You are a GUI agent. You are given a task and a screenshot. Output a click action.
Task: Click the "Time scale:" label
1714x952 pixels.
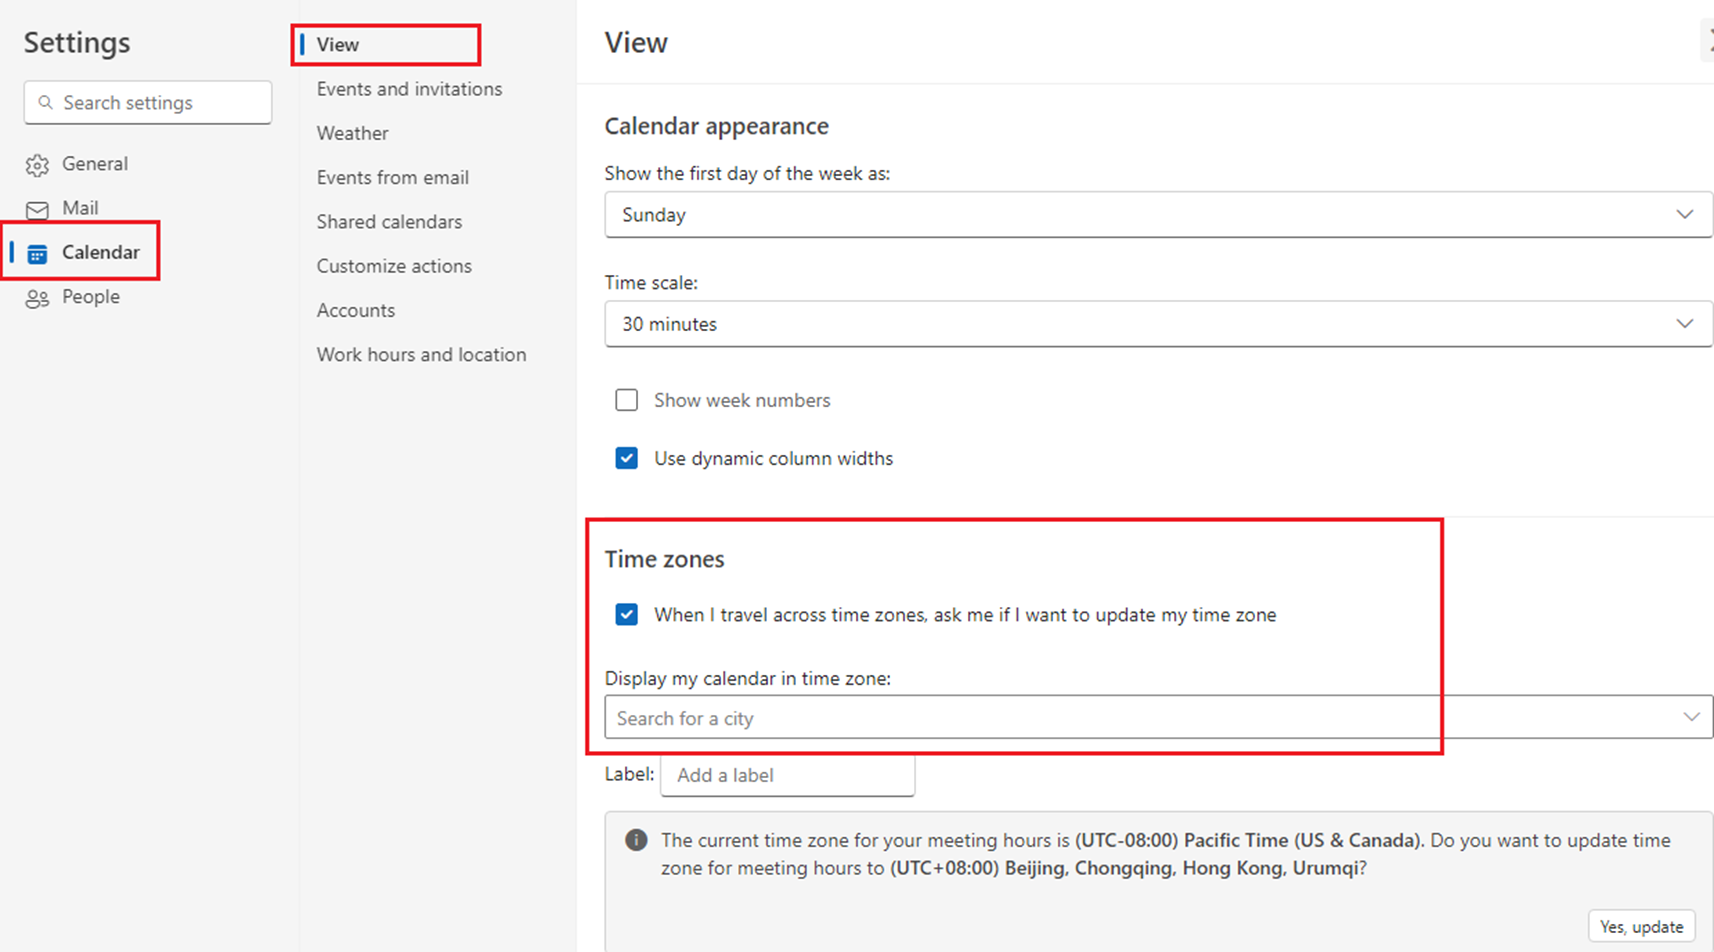pos(652,283)
